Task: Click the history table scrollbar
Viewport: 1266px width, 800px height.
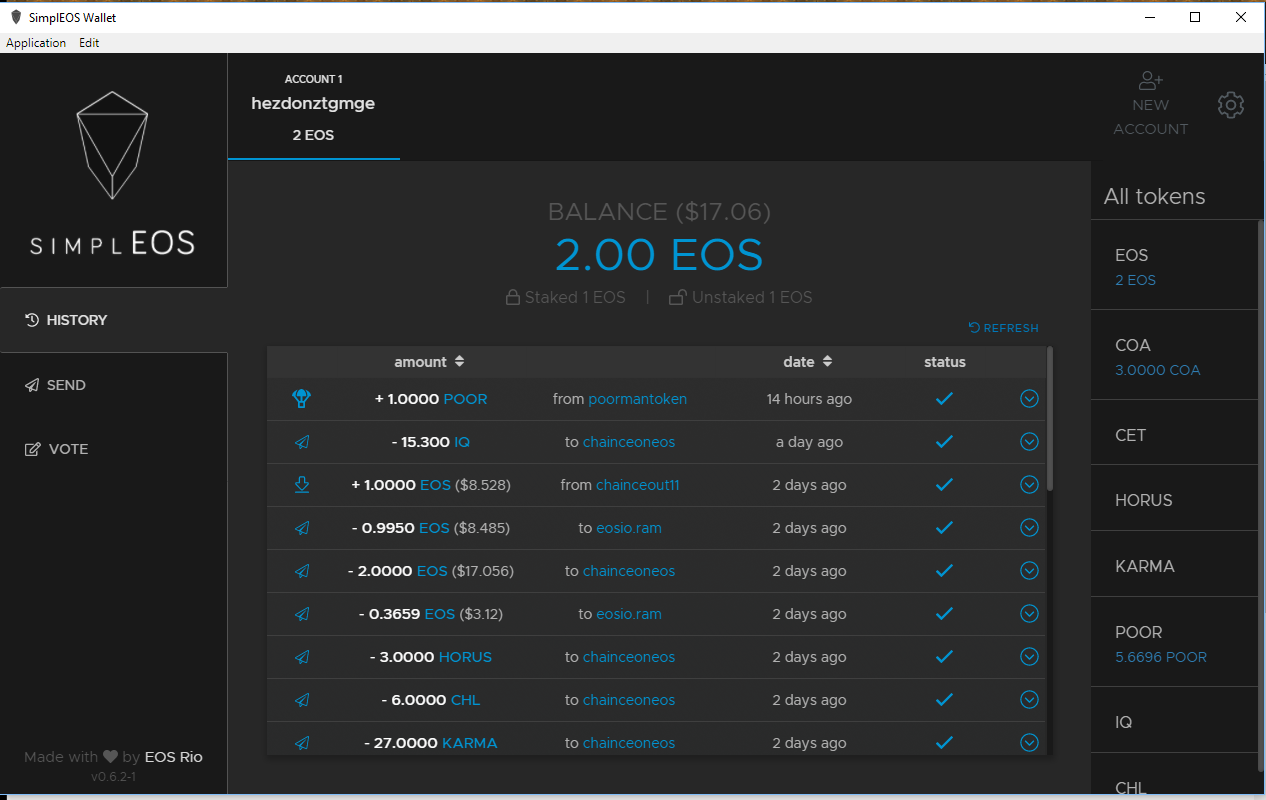Action: (1049, 418)
